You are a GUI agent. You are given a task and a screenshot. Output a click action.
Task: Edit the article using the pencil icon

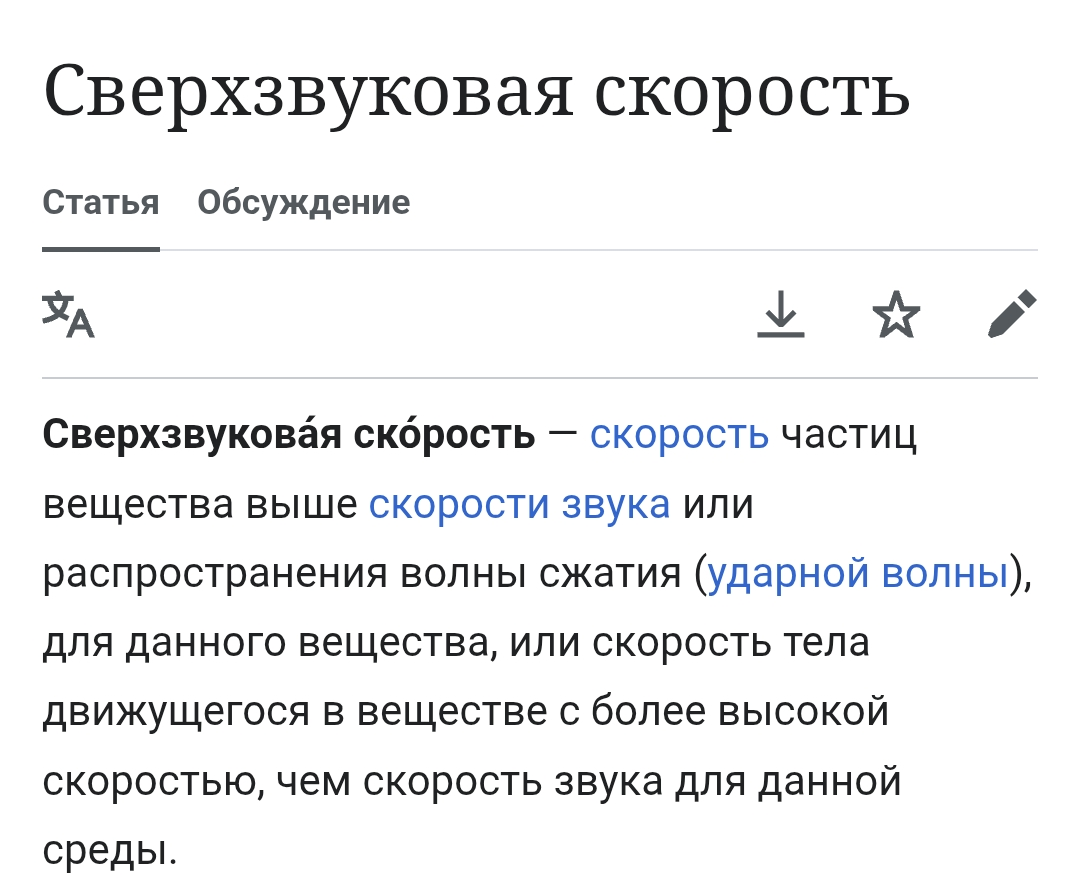coord(1012,314)
